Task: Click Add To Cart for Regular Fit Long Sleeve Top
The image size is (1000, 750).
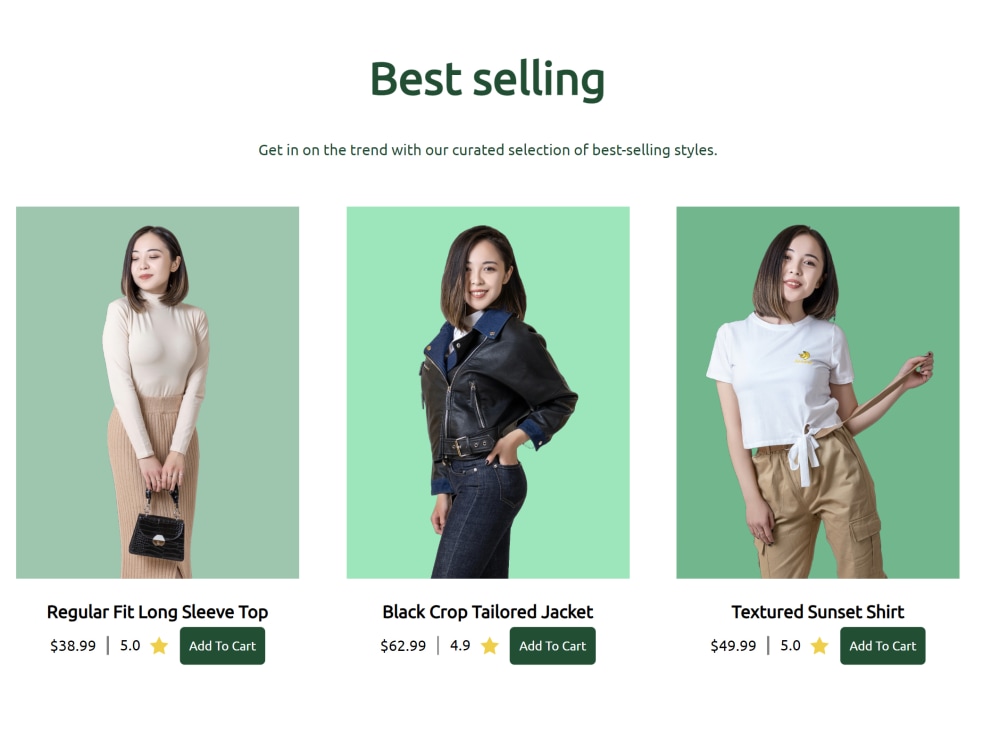Action: pyautogui.click(x=222, y=646)
